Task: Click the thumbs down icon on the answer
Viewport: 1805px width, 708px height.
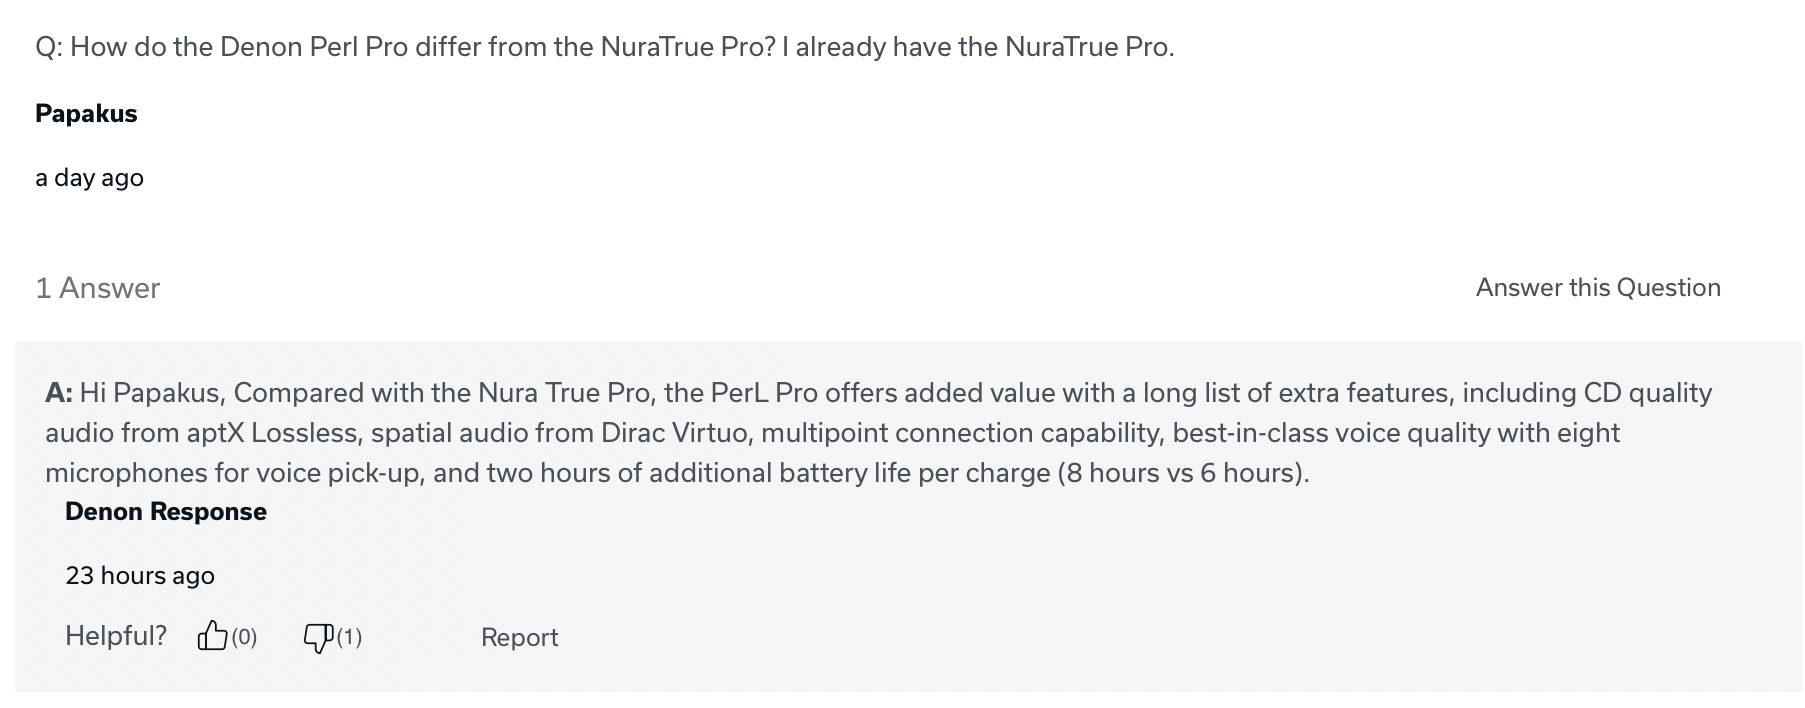Action: [318, 637]
